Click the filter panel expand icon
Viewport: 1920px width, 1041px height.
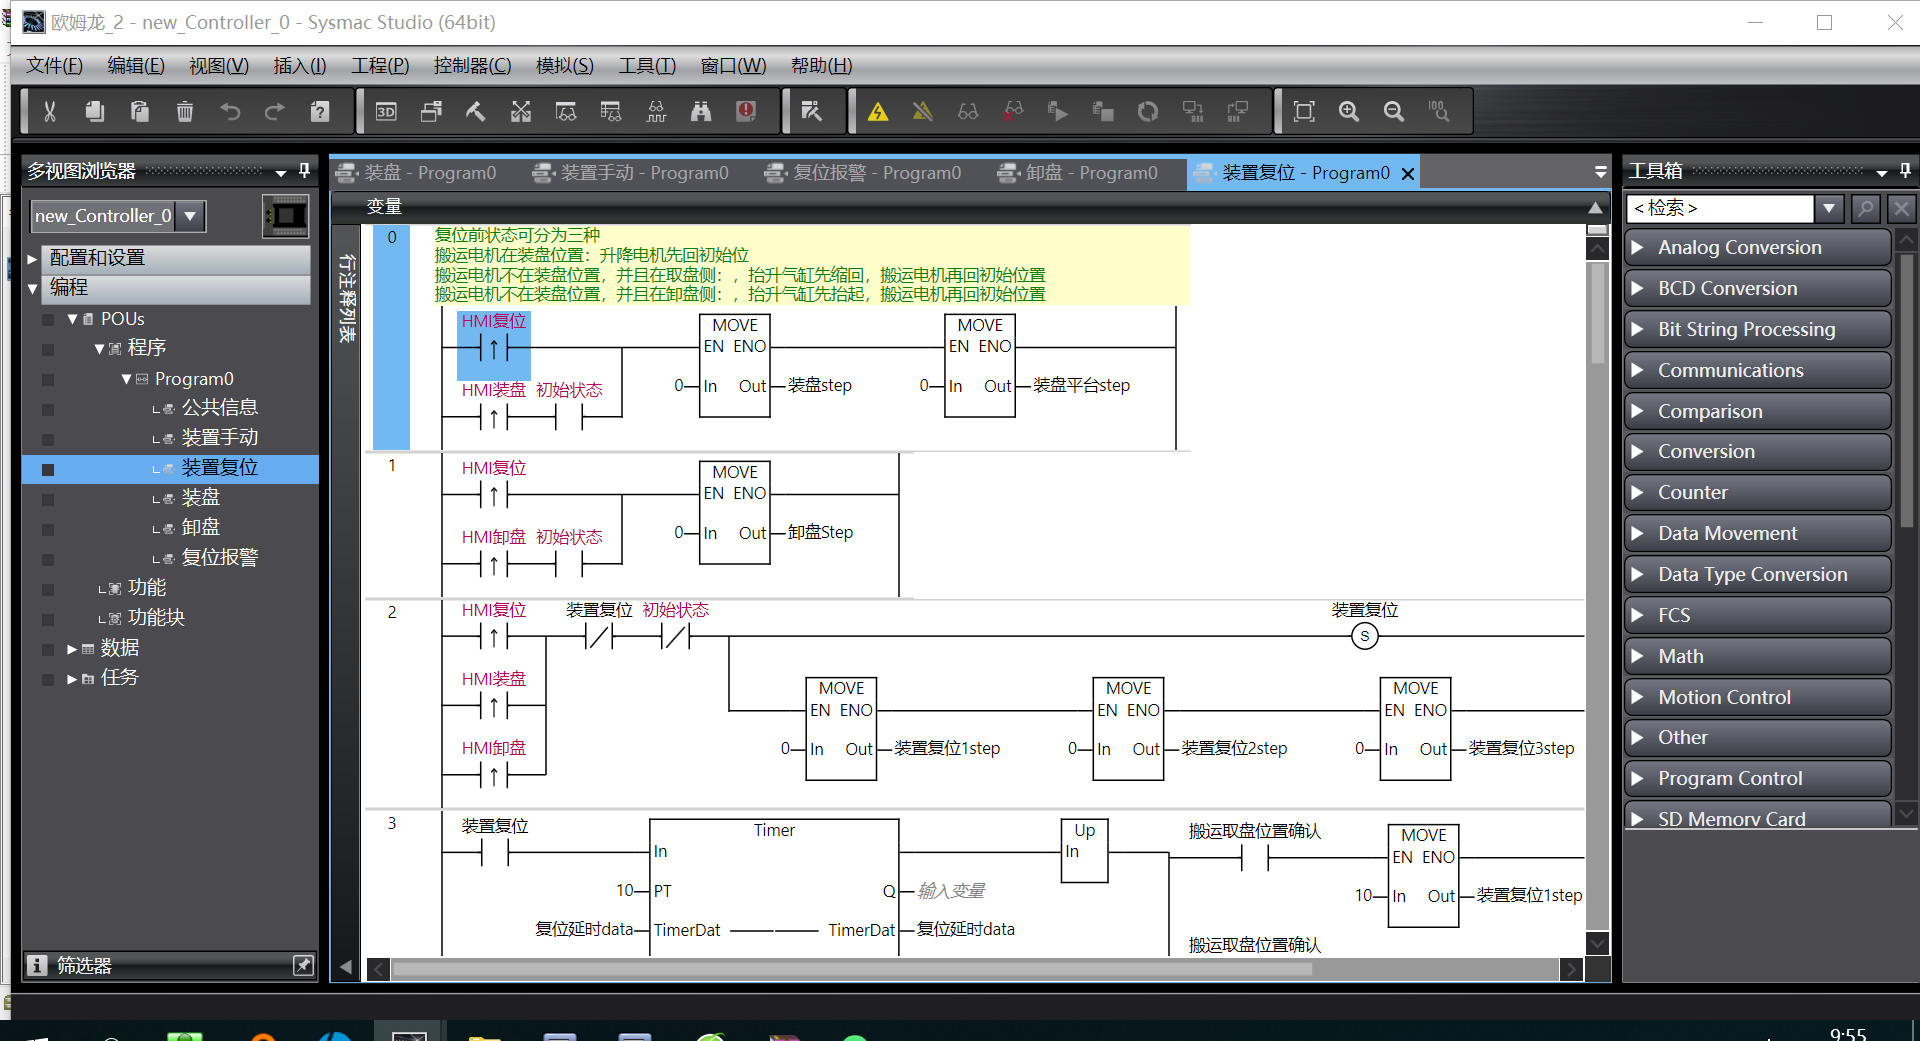coord(303,965)
